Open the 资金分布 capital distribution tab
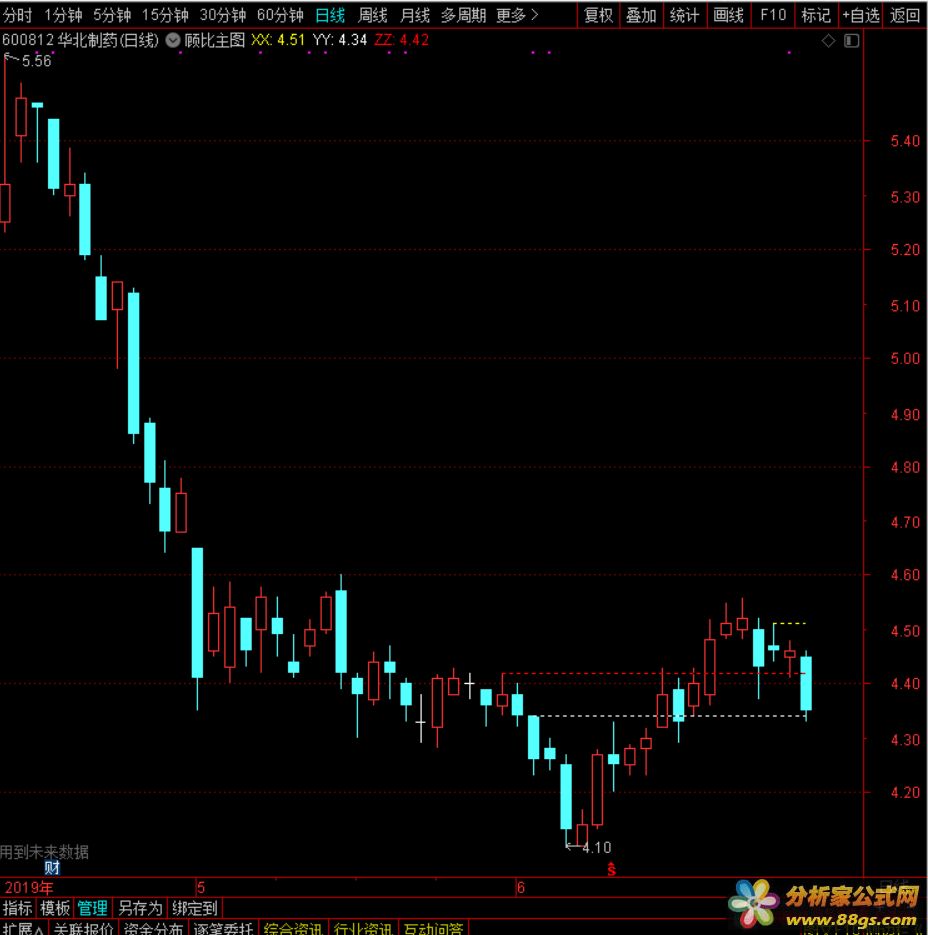This screenshot has width=928, height=935. click(x=153, y=928)
